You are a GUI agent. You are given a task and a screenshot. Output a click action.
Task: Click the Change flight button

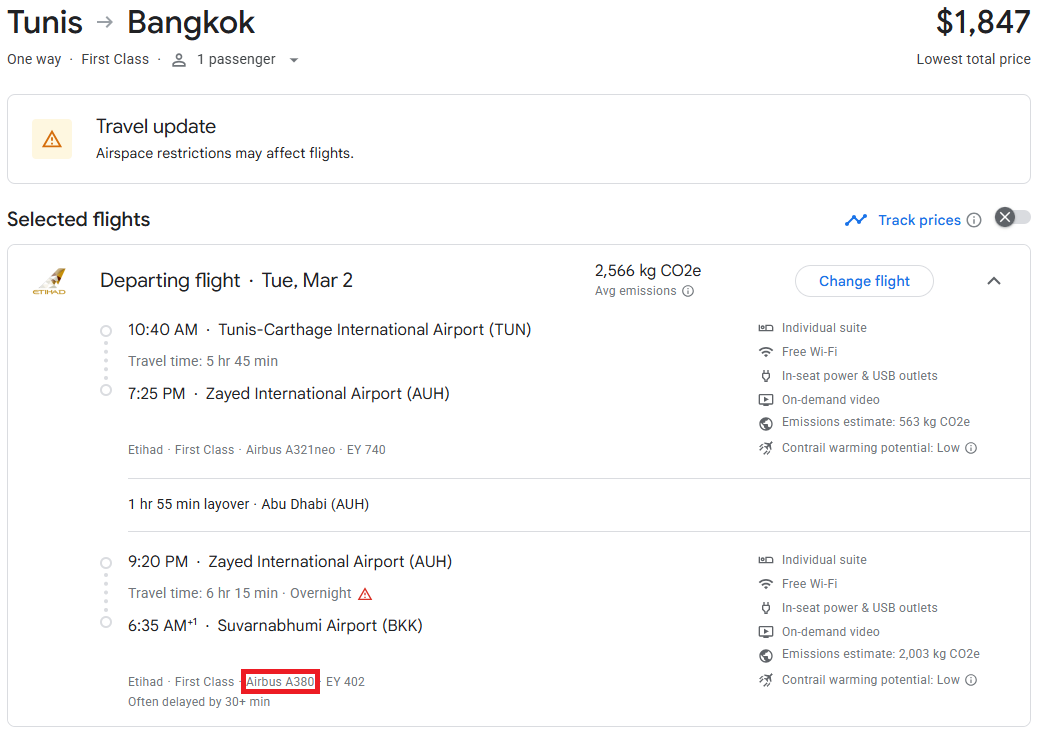864,281
